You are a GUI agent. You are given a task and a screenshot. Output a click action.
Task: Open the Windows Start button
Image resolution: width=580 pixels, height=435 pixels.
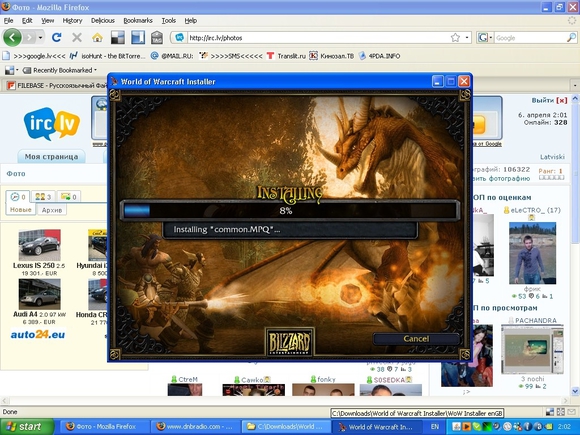27,426
